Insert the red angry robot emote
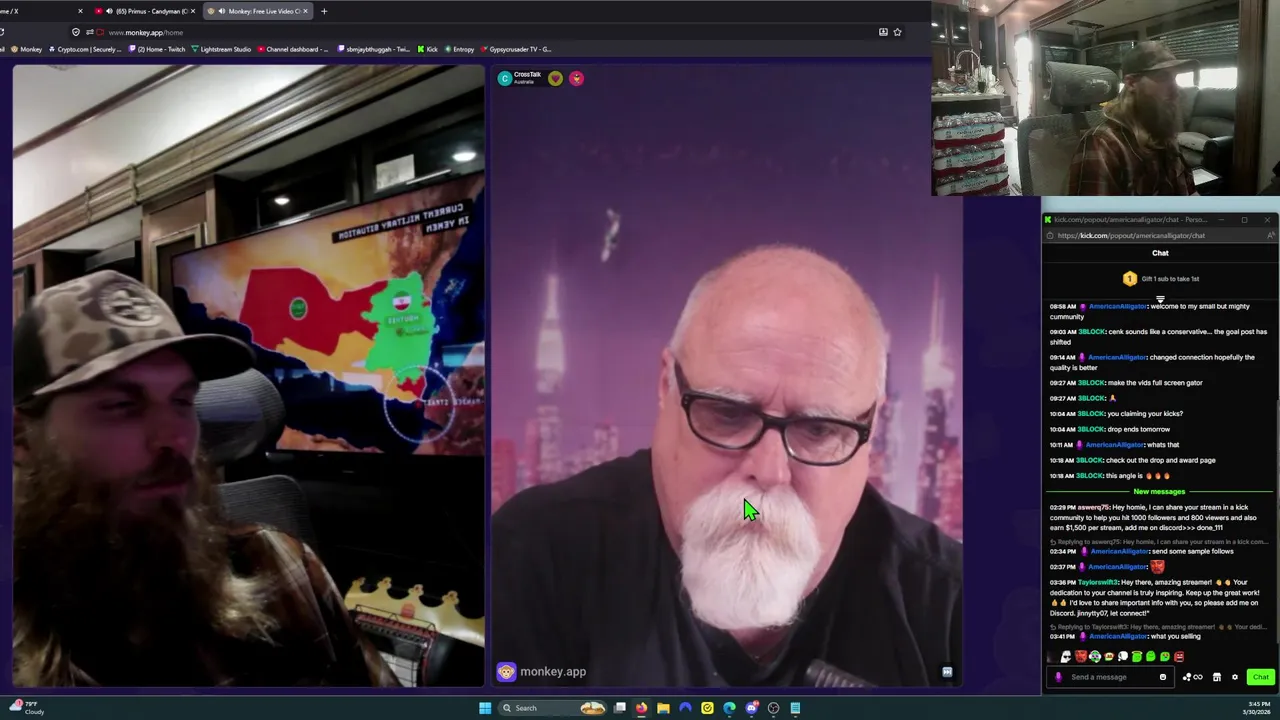Image resolution: width=1280 pixels, height=720 pixels. (x=1179, y=657)
